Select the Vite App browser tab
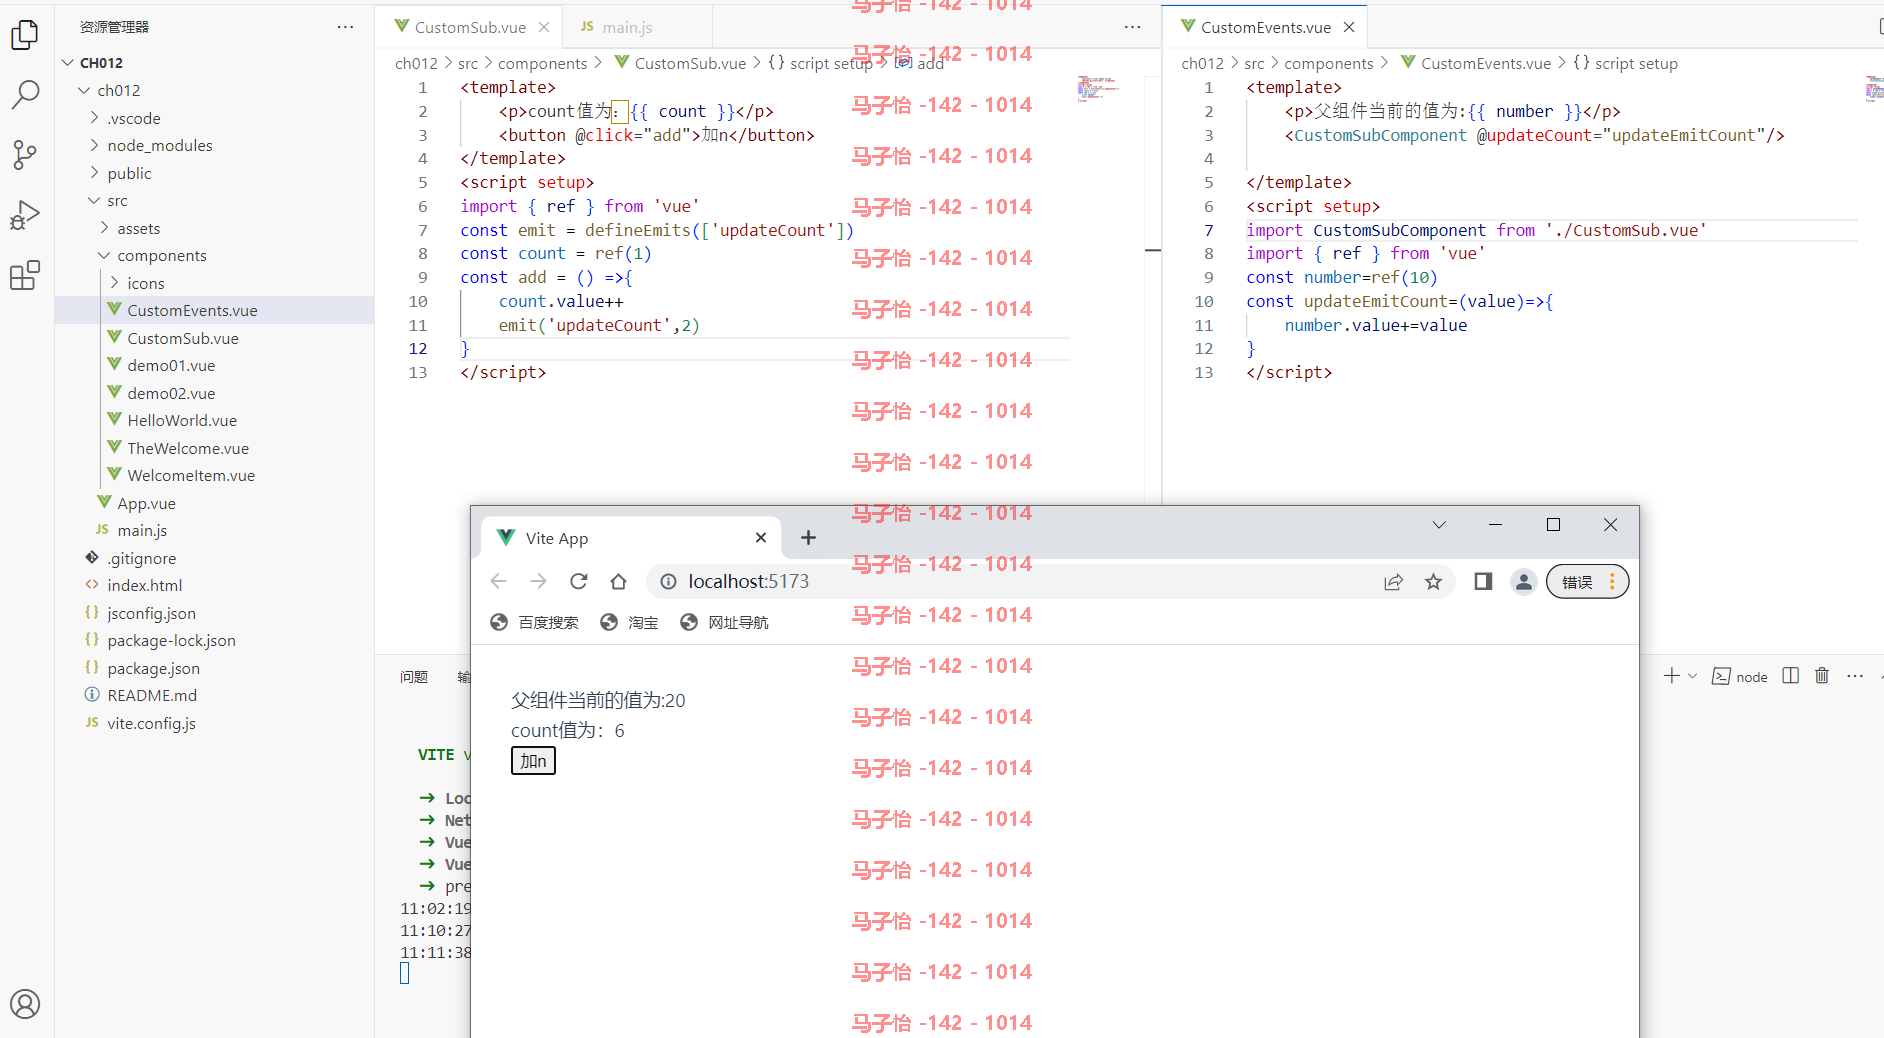1884x1038 pixels. click(x=630, y=538)
